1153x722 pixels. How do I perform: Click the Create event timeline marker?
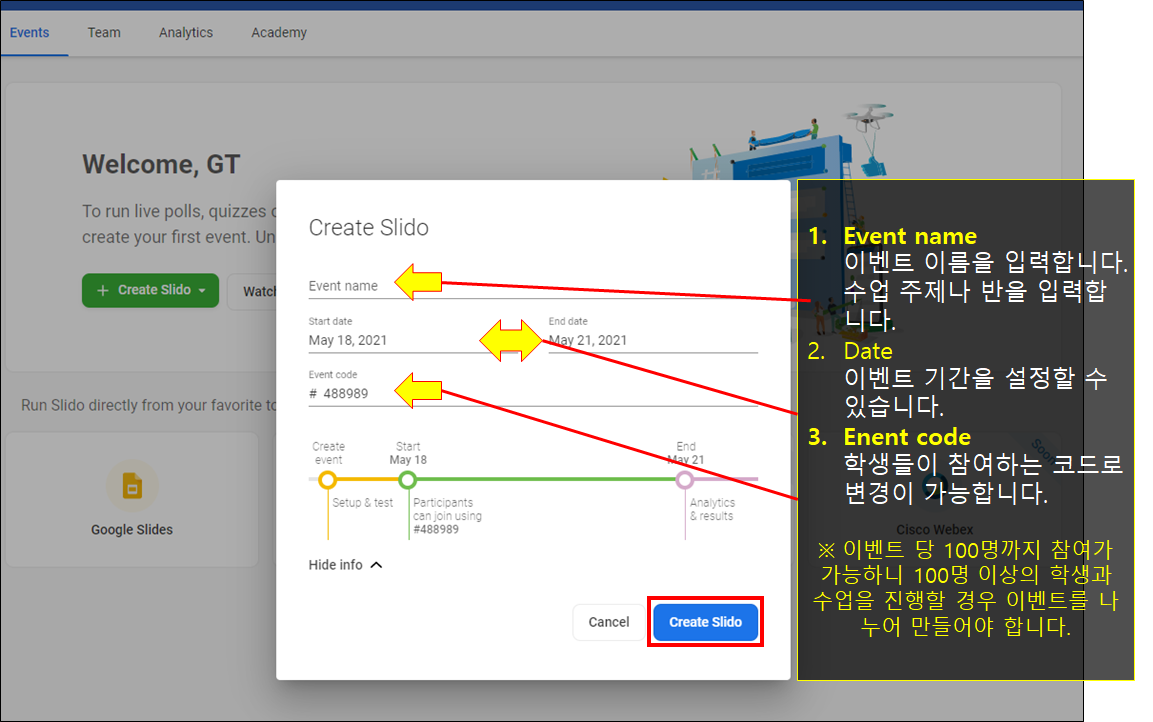tap(328, 480)
